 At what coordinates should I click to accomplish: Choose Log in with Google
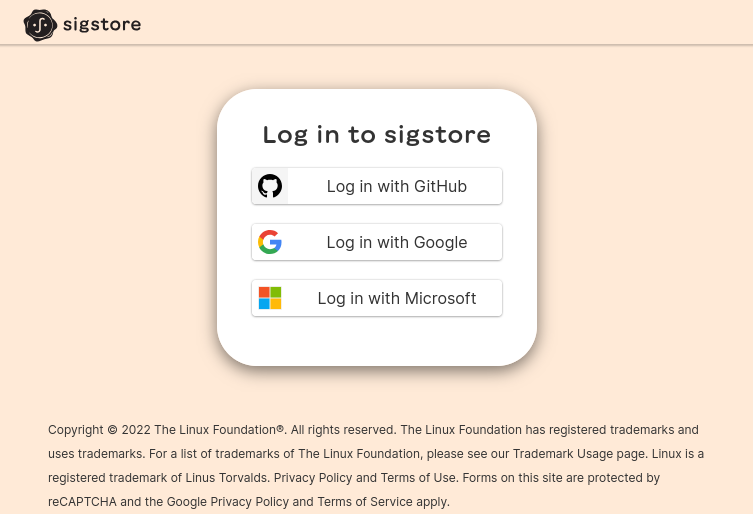[x=377, y=242]
